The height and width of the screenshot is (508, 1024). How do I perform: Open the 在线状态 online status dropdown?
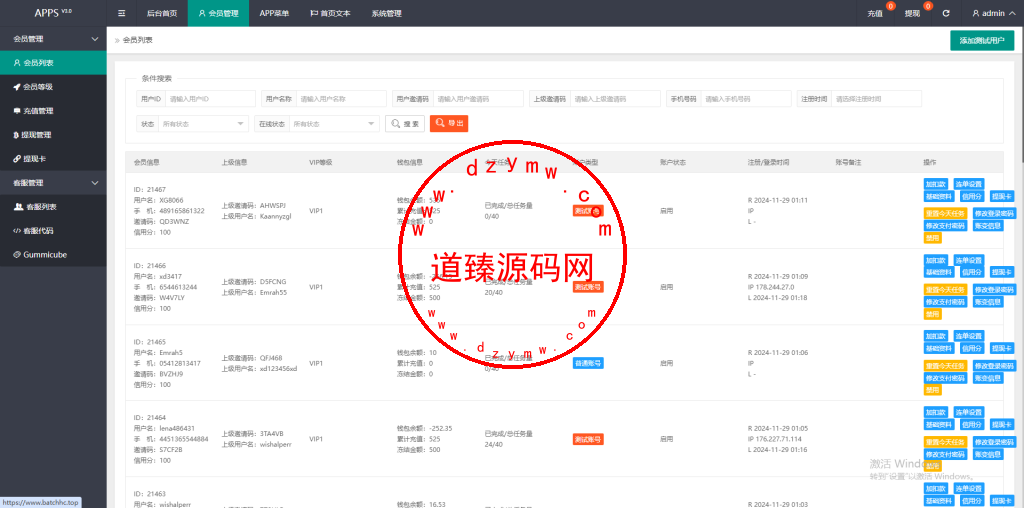point(334,123)
